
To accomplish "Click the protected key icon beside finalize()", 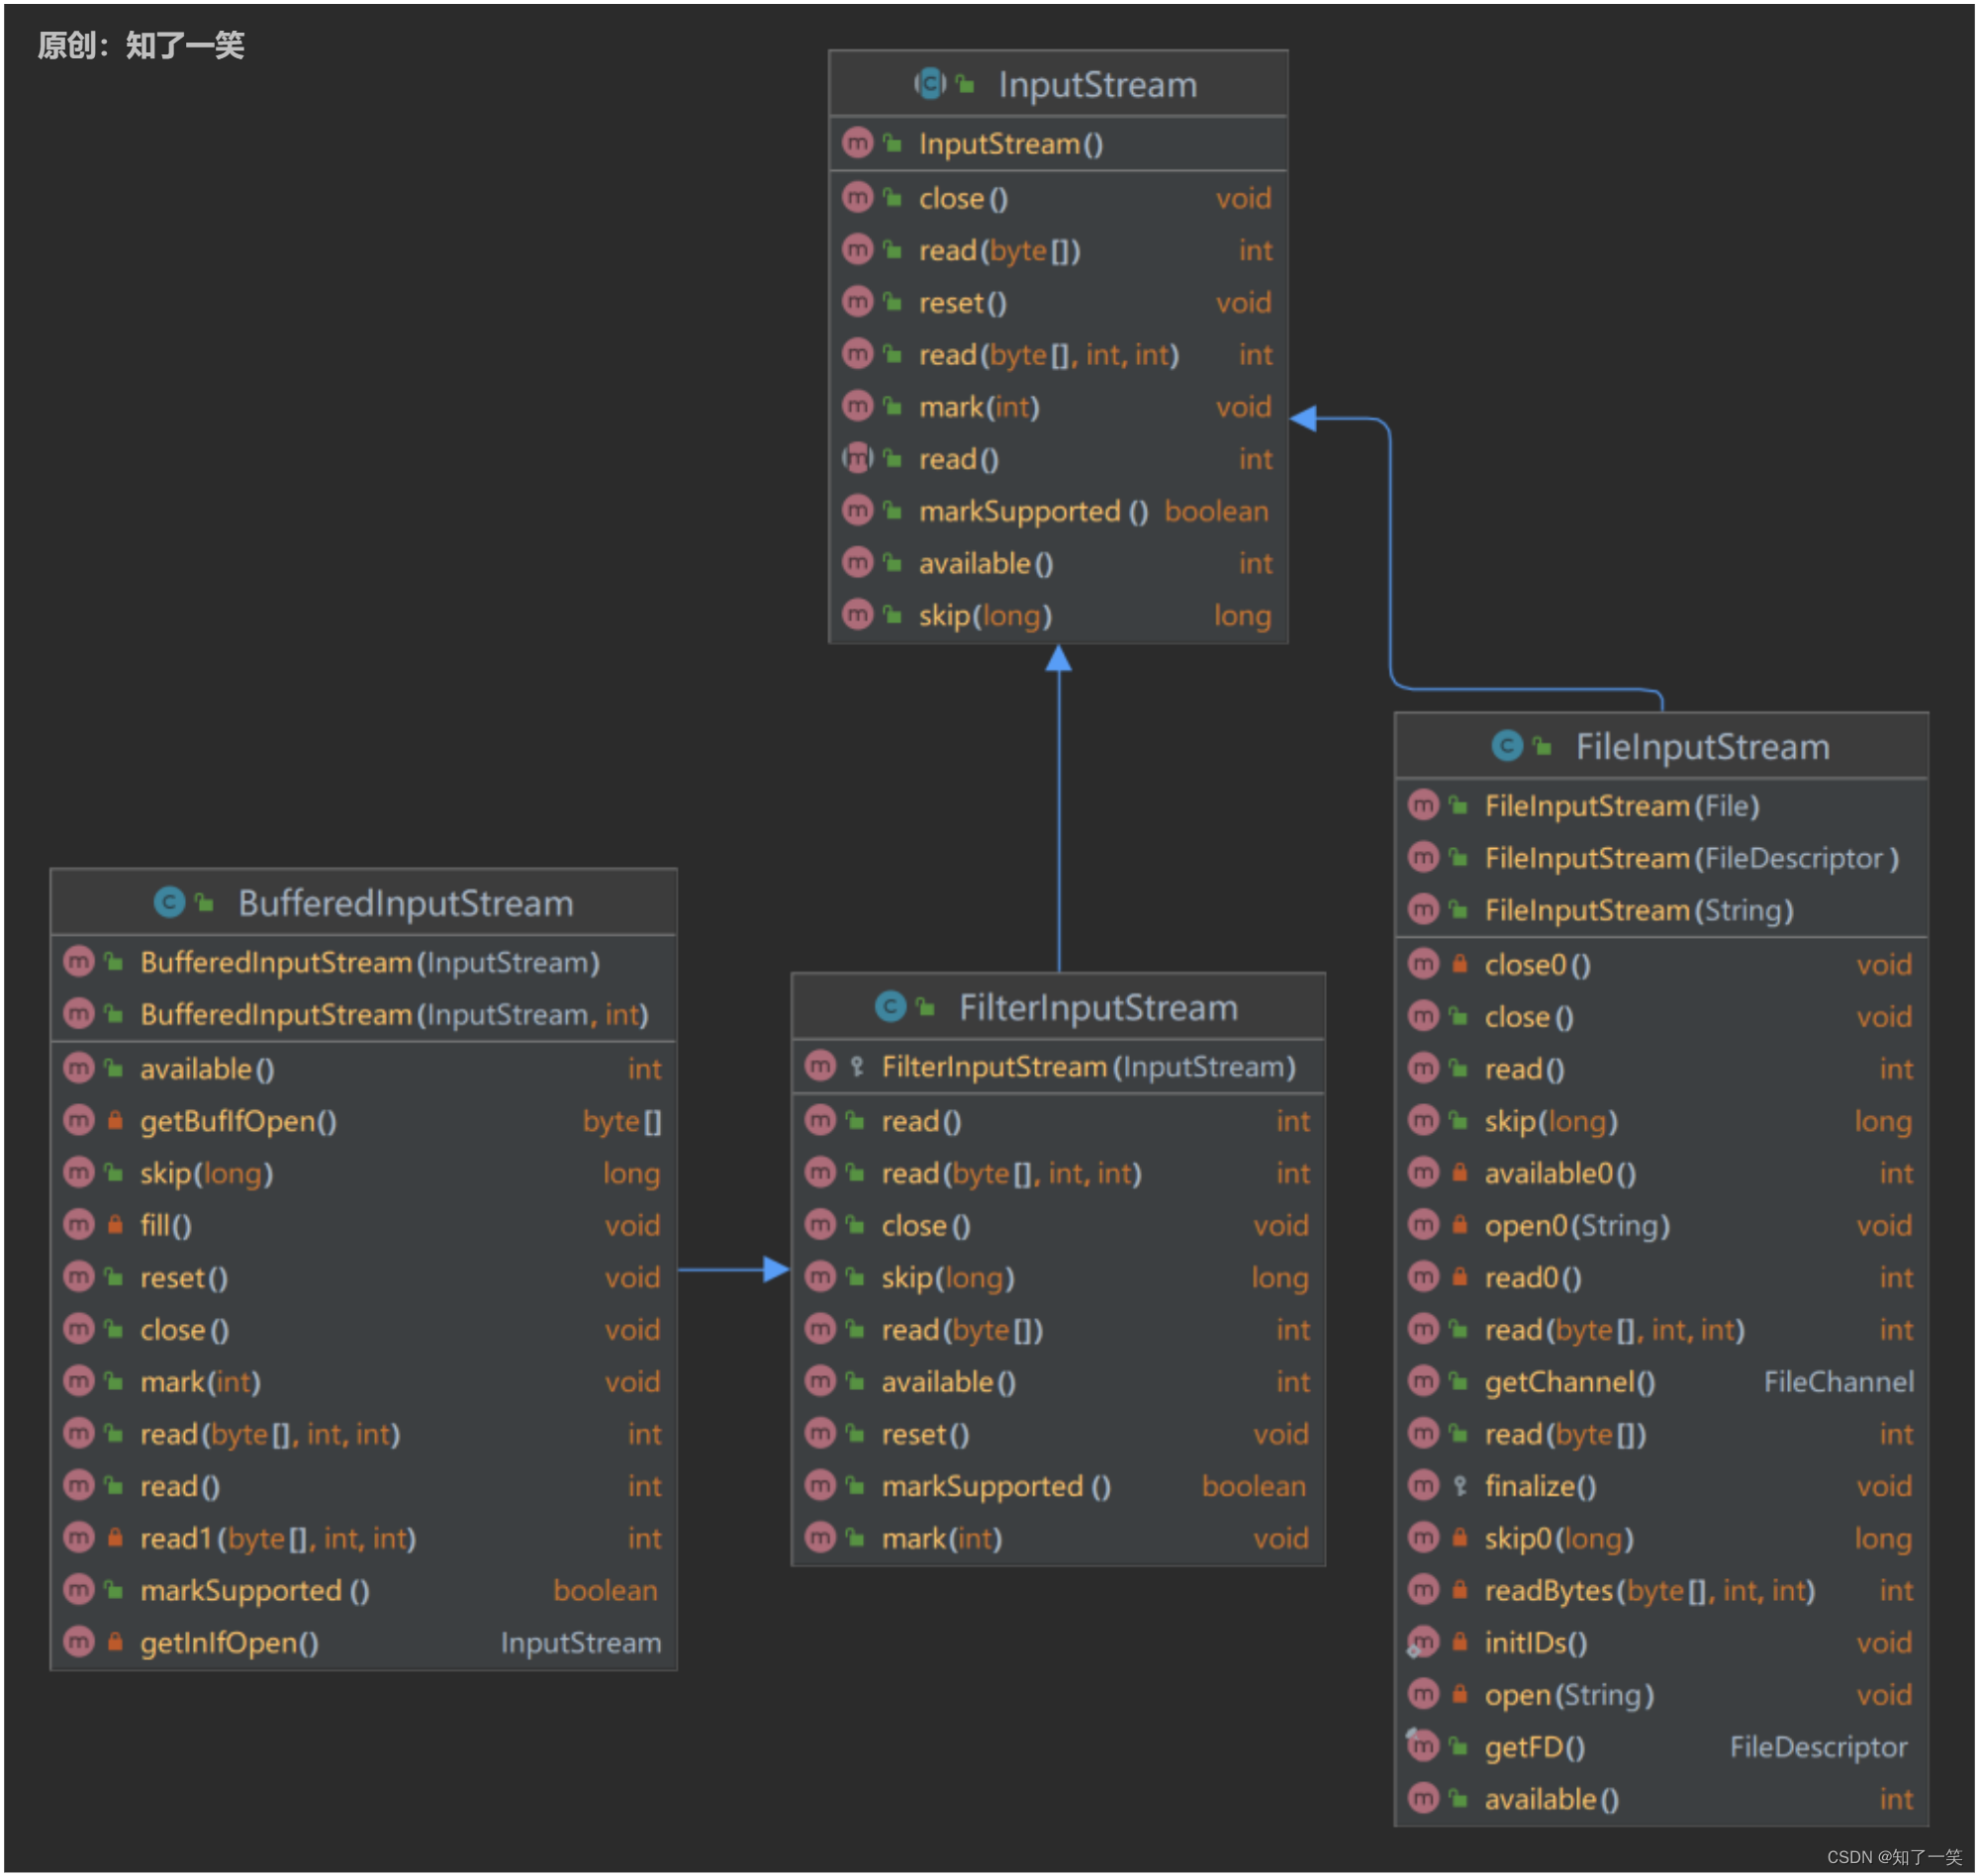I will [x=1459, y=1486].
